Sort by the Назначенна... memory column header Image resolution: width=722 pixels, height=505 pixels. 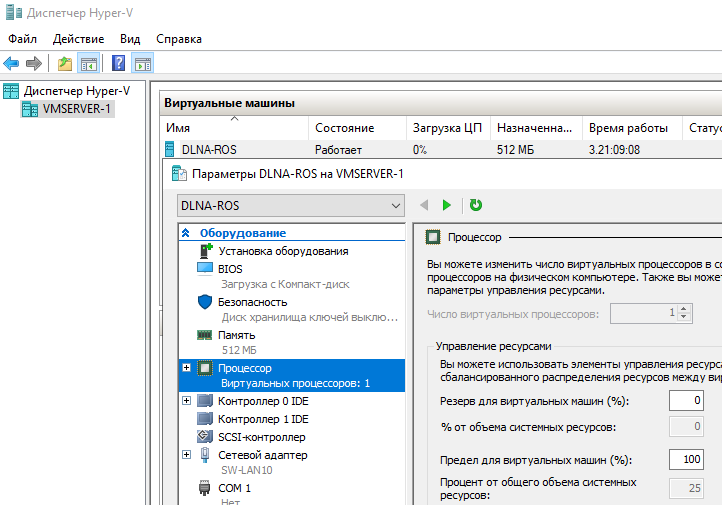pos(536,128)
